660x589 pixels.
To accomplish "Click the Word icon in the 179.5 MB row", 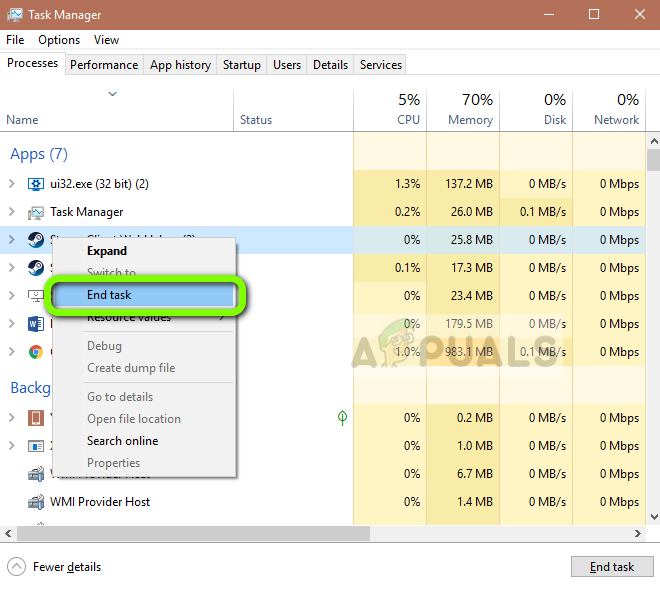I will pos(36,324).
